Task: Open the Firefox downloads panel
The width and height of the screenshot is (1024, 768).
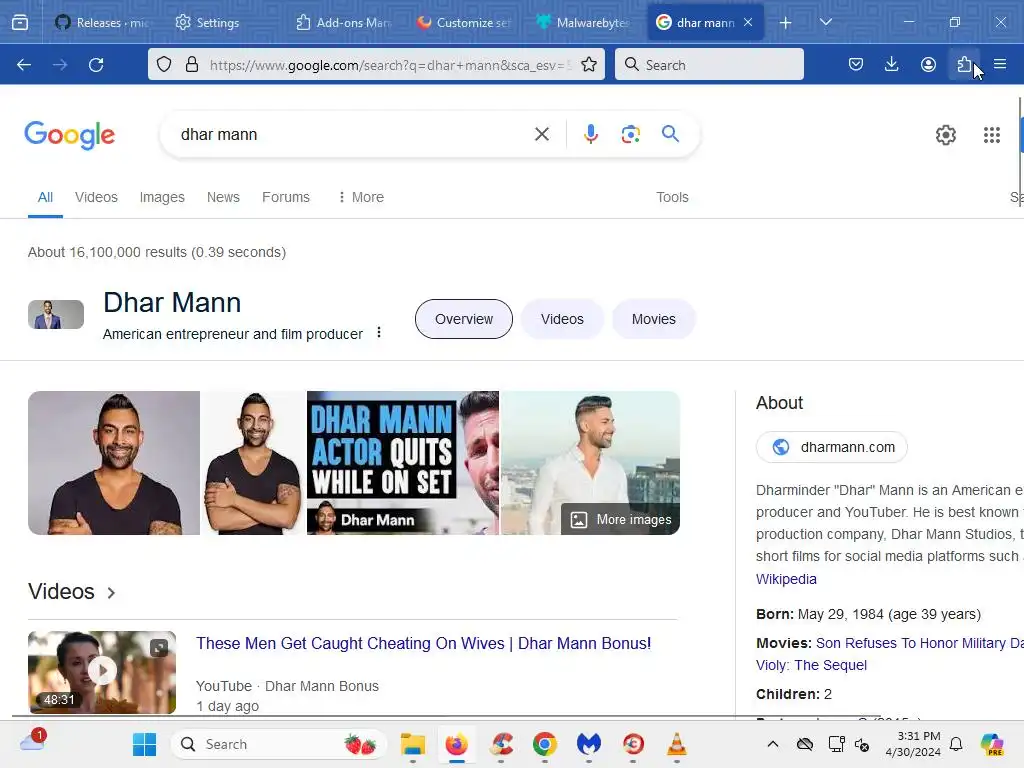Action: pos(891,65)
